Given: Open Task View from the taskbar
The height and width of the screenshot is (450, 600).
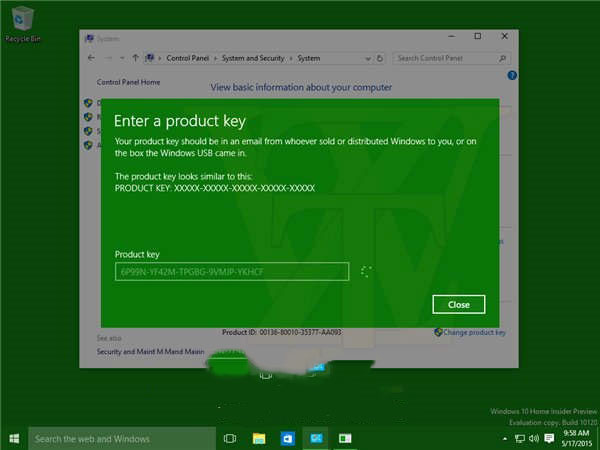Looking at the screenshot, I should (230, 438).
